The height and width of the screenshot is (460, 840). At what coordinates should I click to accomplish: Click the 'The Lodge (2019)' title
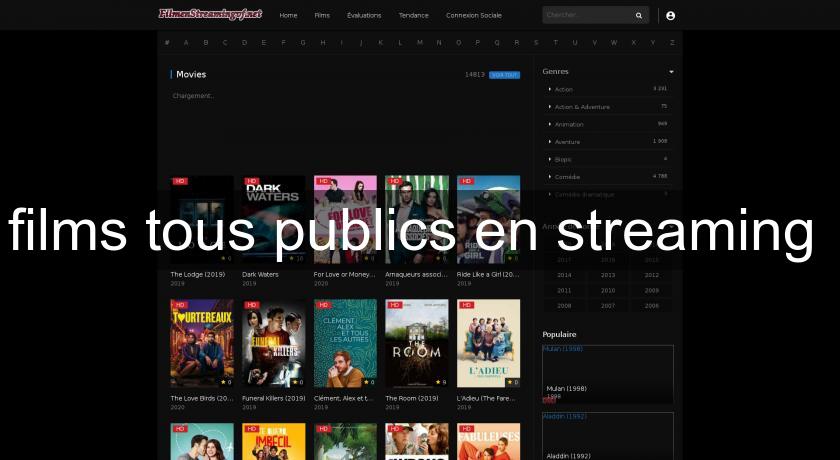198,274
